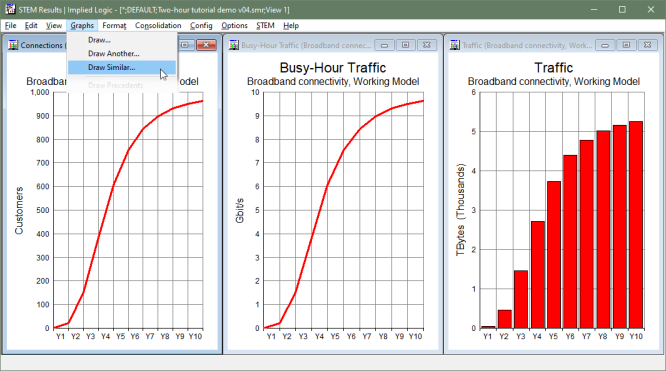Click the Traffic window chart icon

point(455,45)
